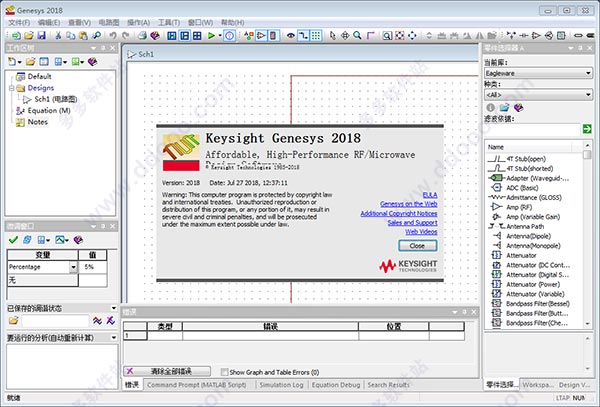
Task: Toggle the four-pane tile layout icon
Action: (x=197, y=36)
